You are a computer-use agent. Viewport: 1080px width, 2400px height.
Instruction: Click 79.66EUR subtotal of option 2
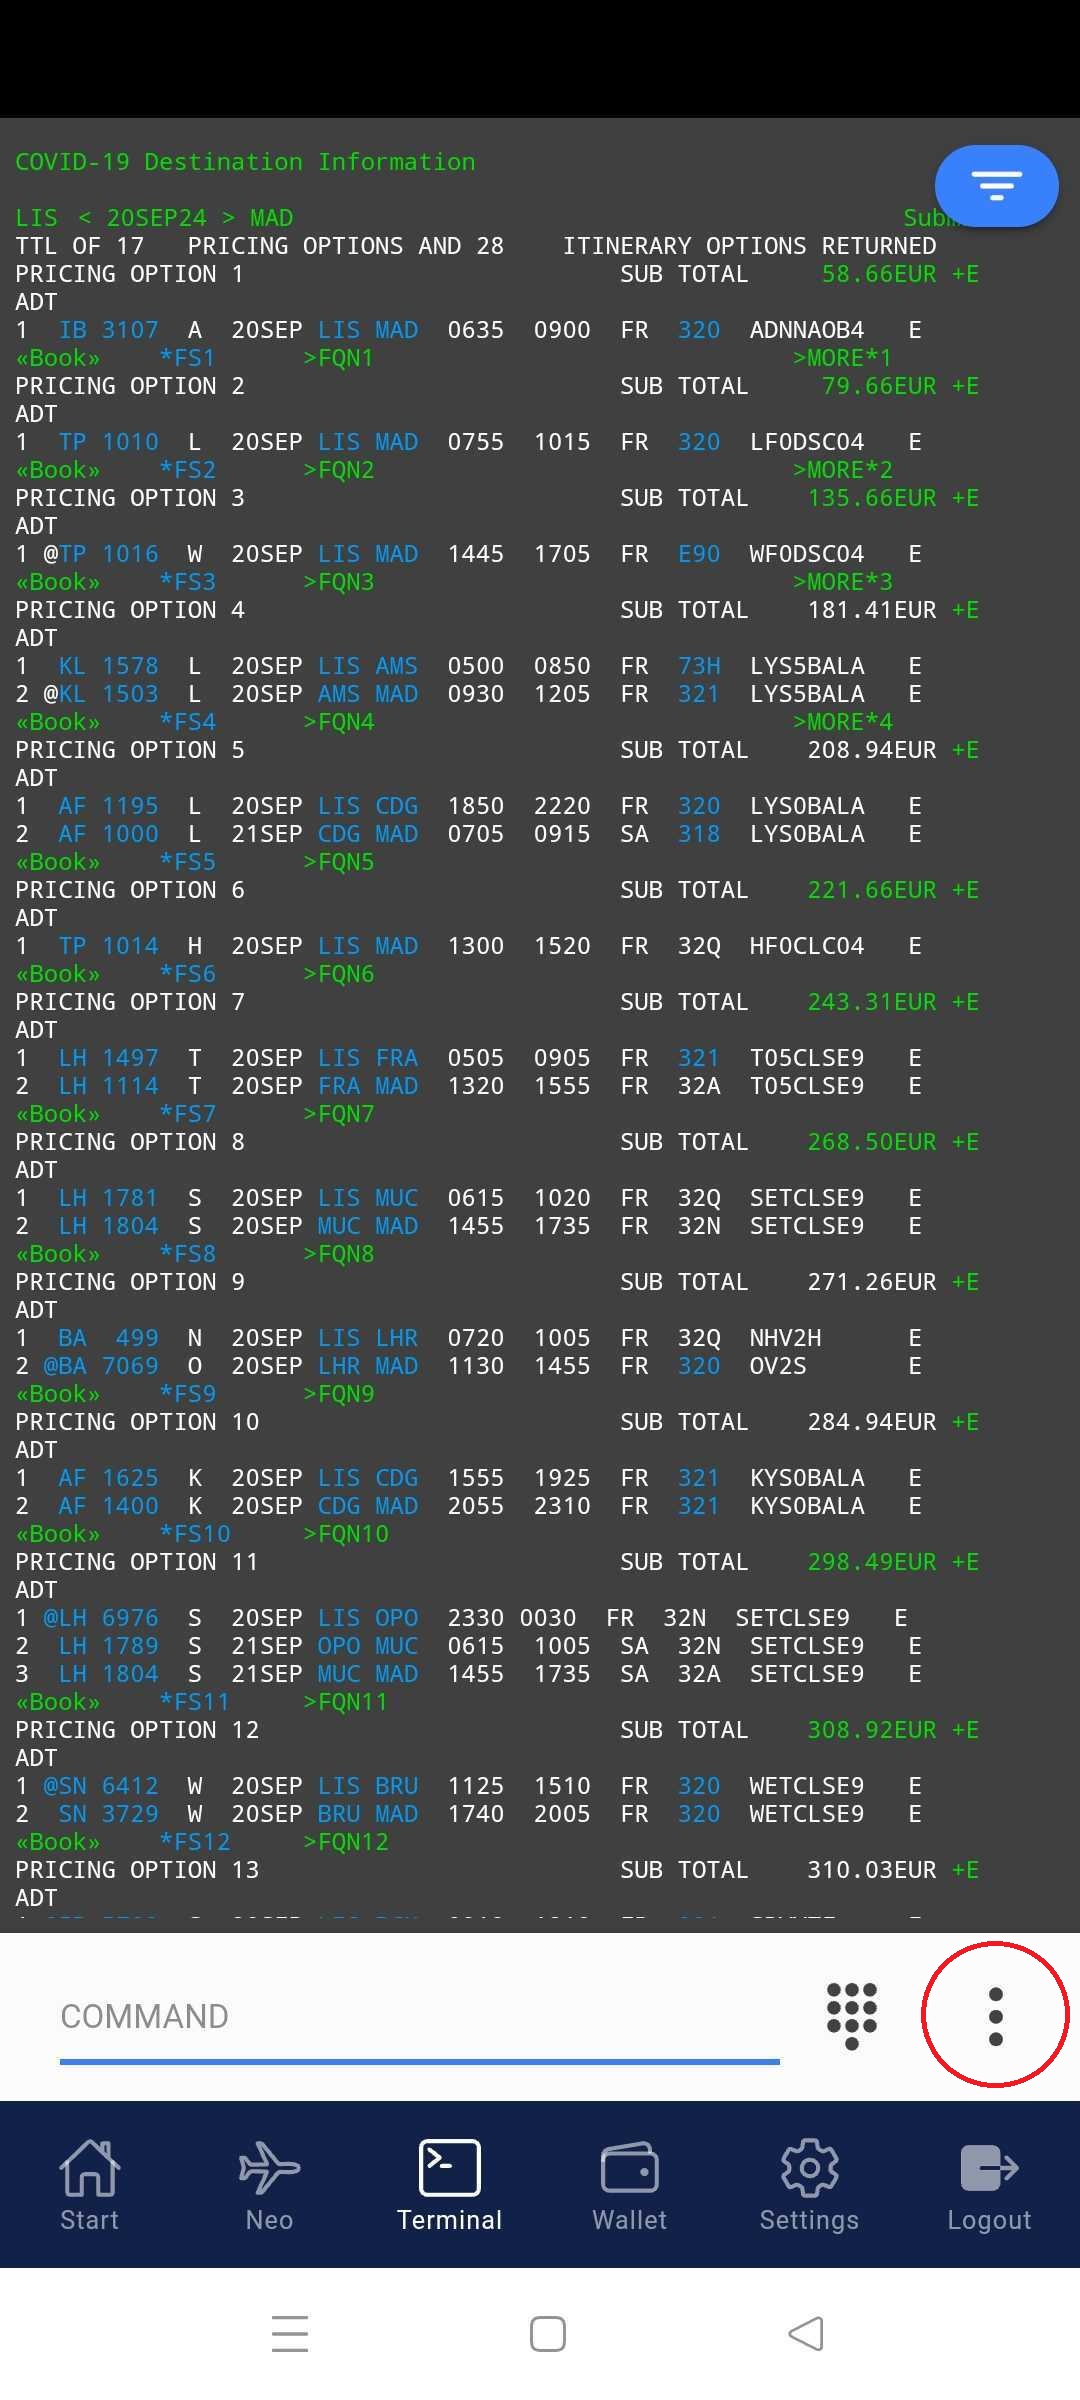click(879, 386)
